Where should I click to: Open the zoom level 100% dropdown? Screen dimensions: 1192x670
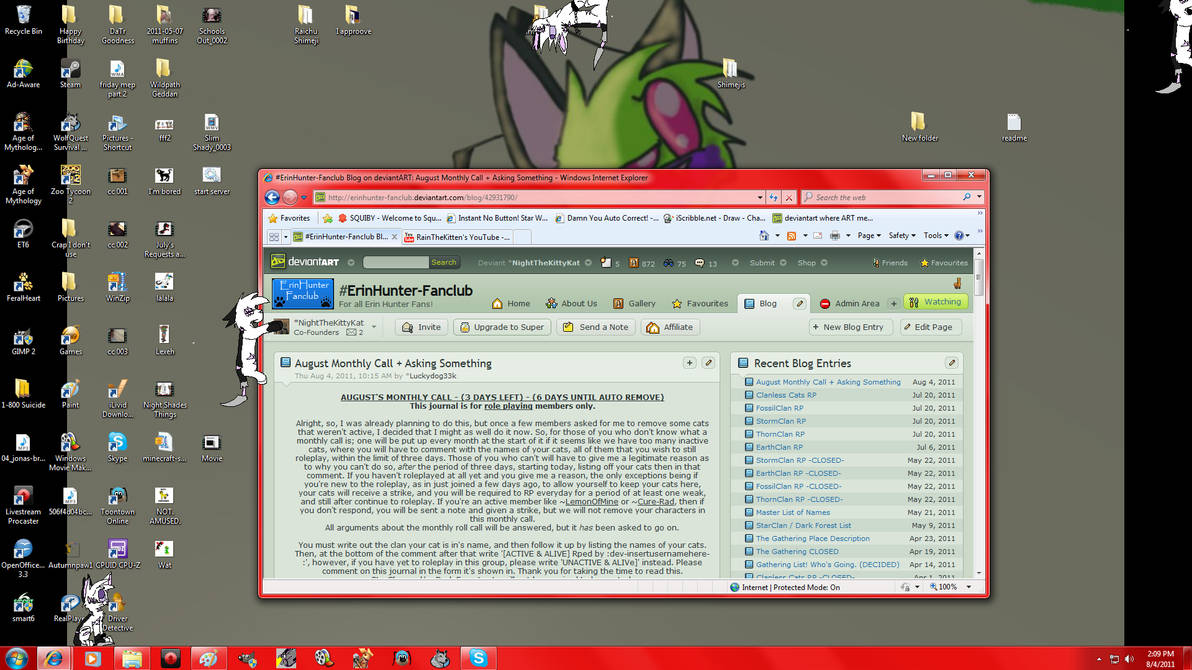point(968,587)
